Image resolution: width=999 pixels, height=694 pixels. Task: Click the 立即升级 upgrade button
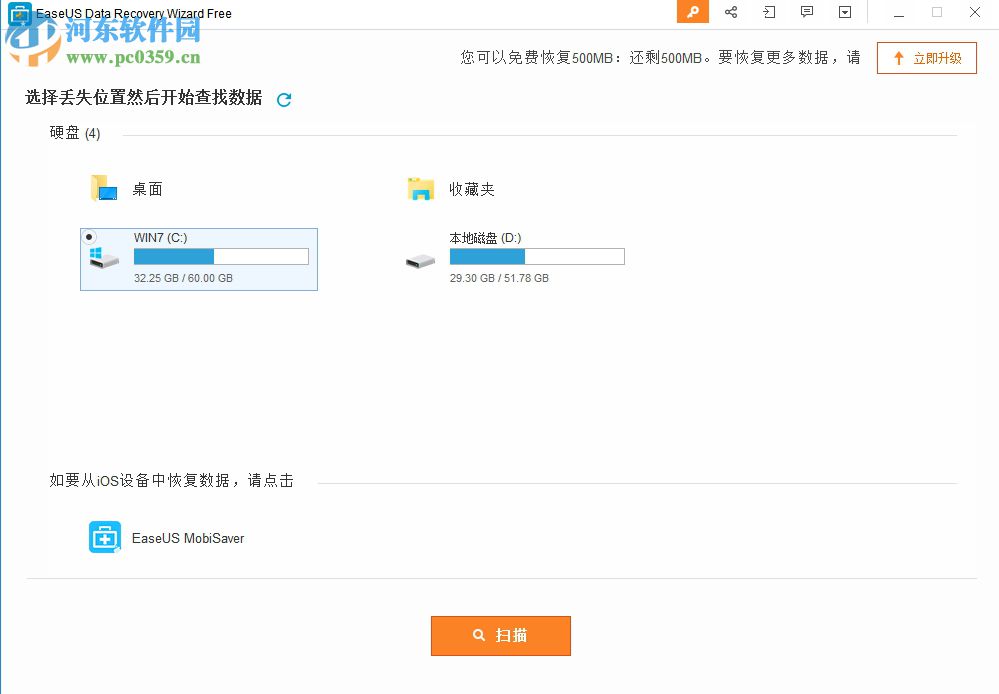point(926,57)
